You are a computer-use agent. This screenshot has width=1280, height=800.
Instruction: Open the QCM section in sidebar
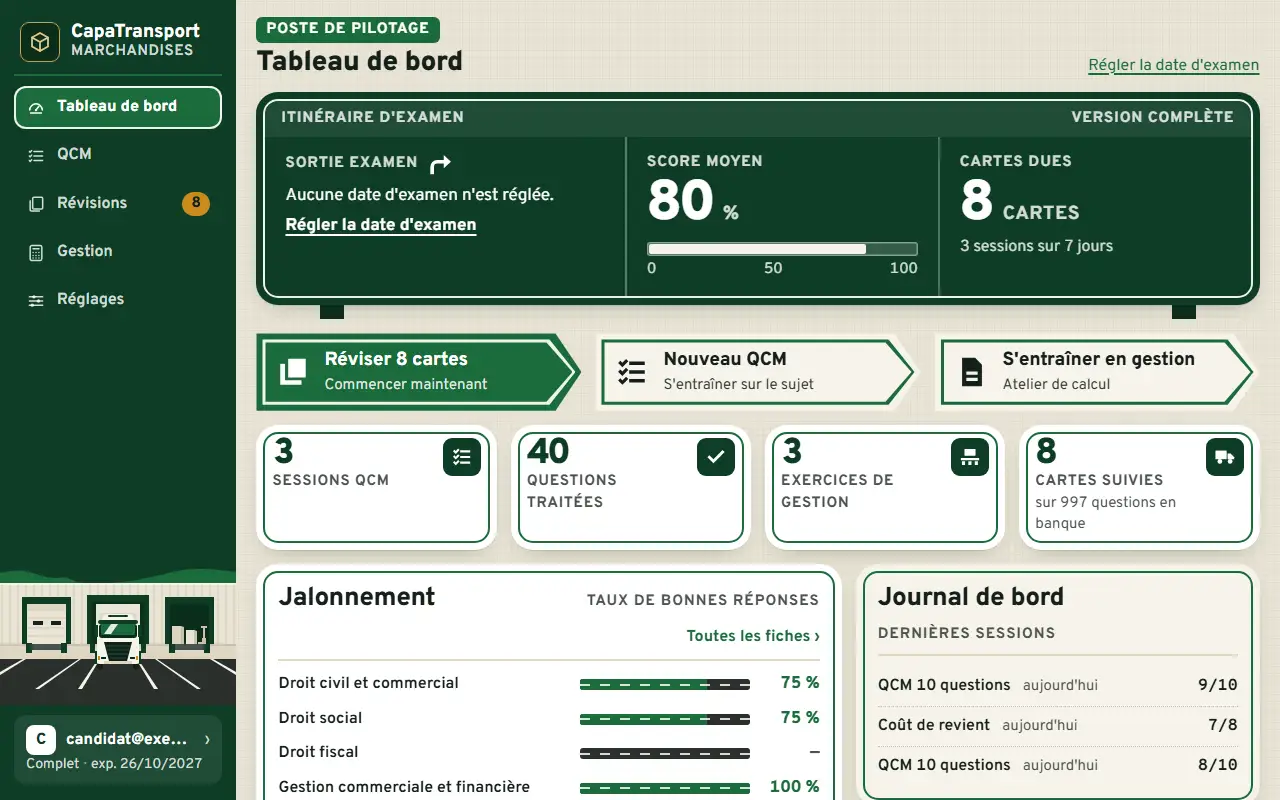pyautogui.click(x=118, y=155)
